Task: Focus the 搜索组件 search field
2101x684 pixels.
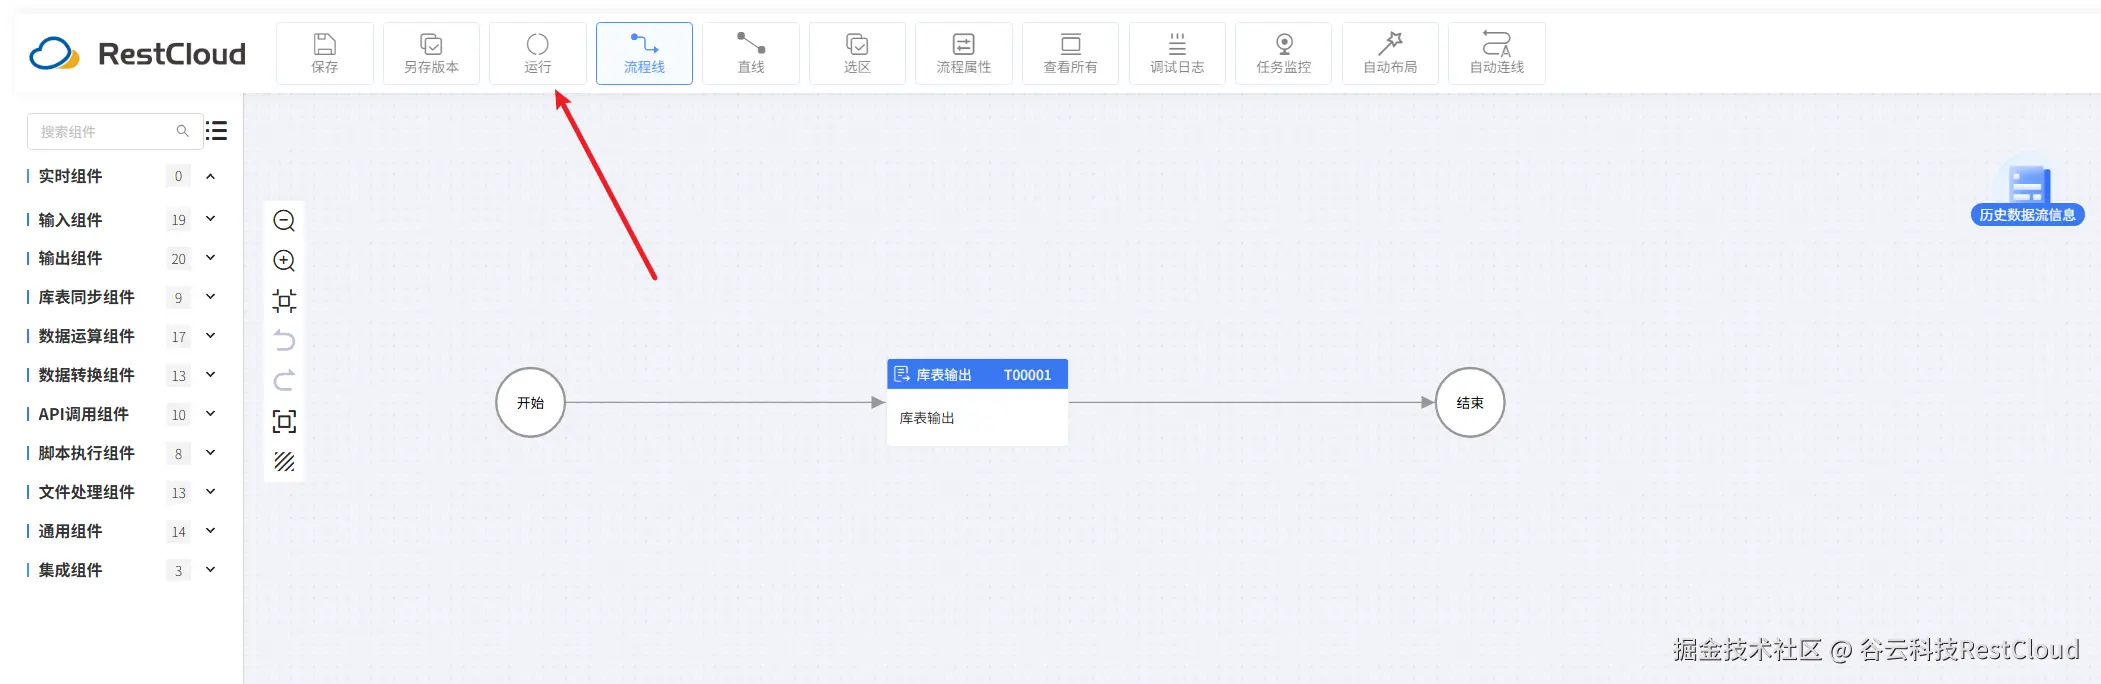Action: (115, 131)
